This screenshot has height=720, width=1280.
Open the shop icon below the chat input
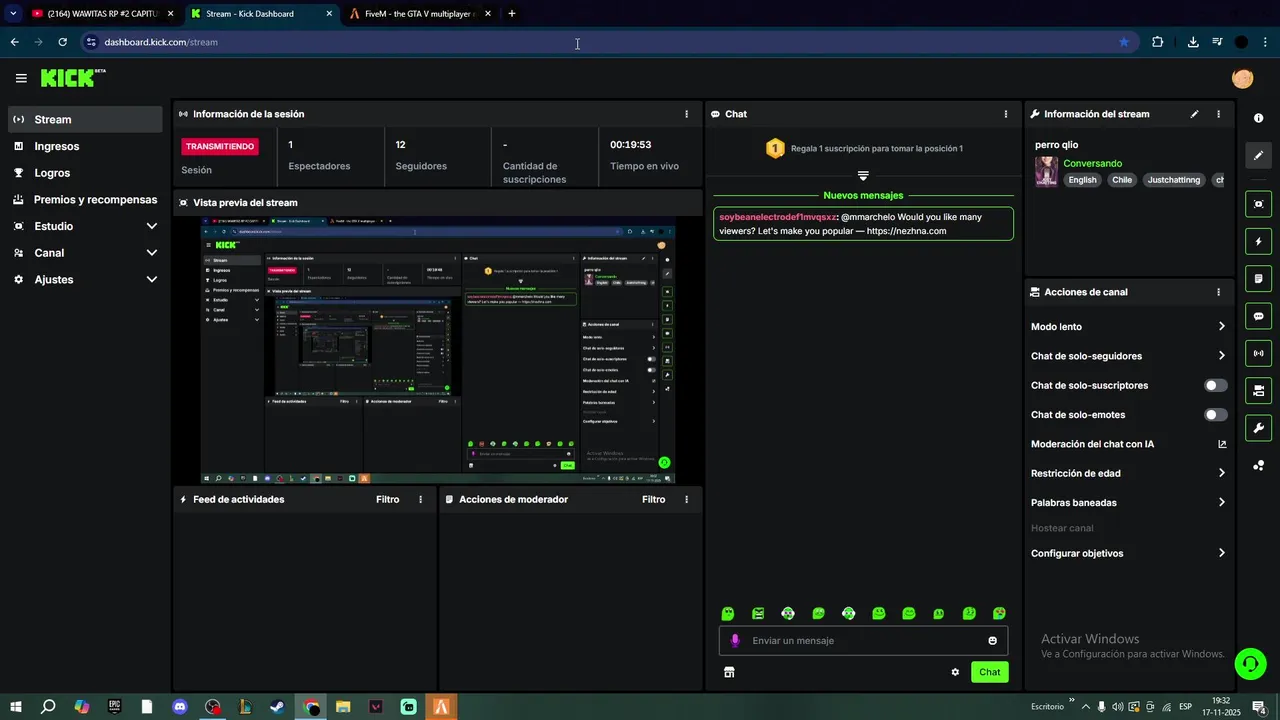coord(729,672)
